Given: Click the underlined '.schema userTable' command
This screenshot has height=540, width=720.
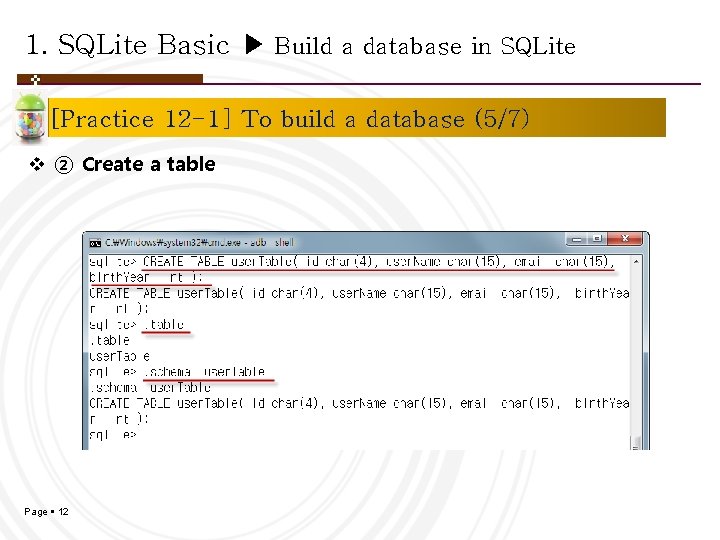Looking at the screenshot, I should pyautogui.click(x=205, y=371).
